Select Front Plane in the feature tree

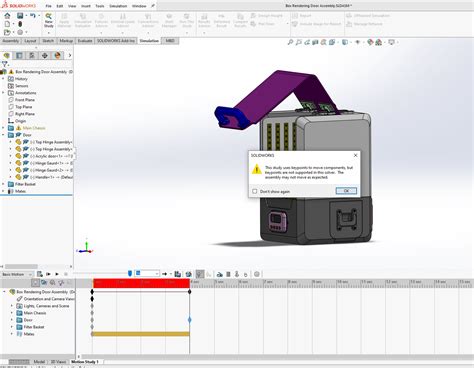pos(25,100)
